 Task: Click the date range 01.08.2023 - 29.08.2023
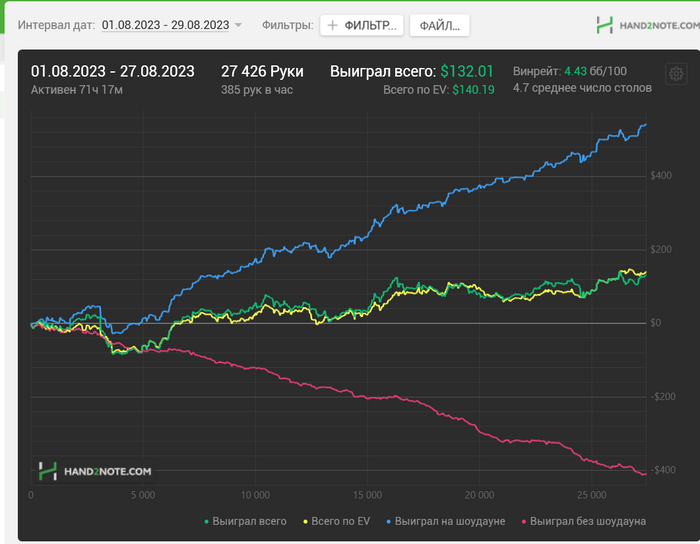tap(165, 25)
